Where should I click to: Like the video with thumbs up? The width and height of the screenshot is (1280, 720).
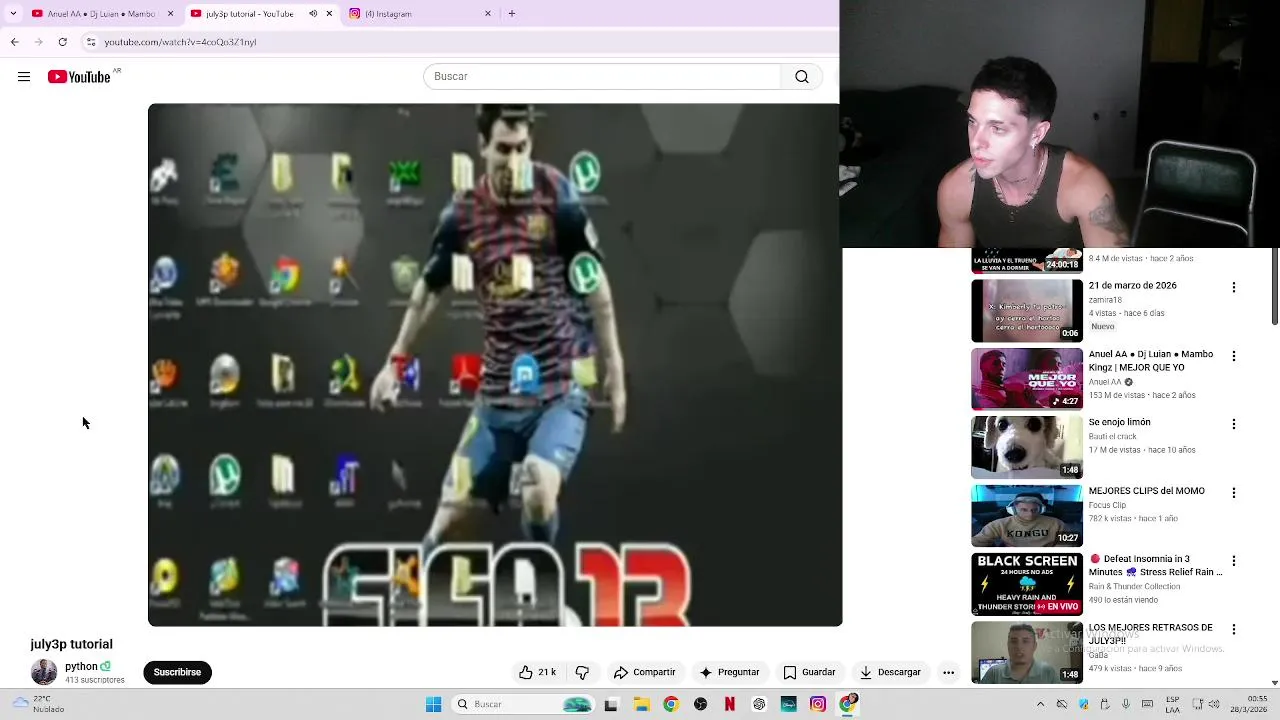tap(537, 672)
